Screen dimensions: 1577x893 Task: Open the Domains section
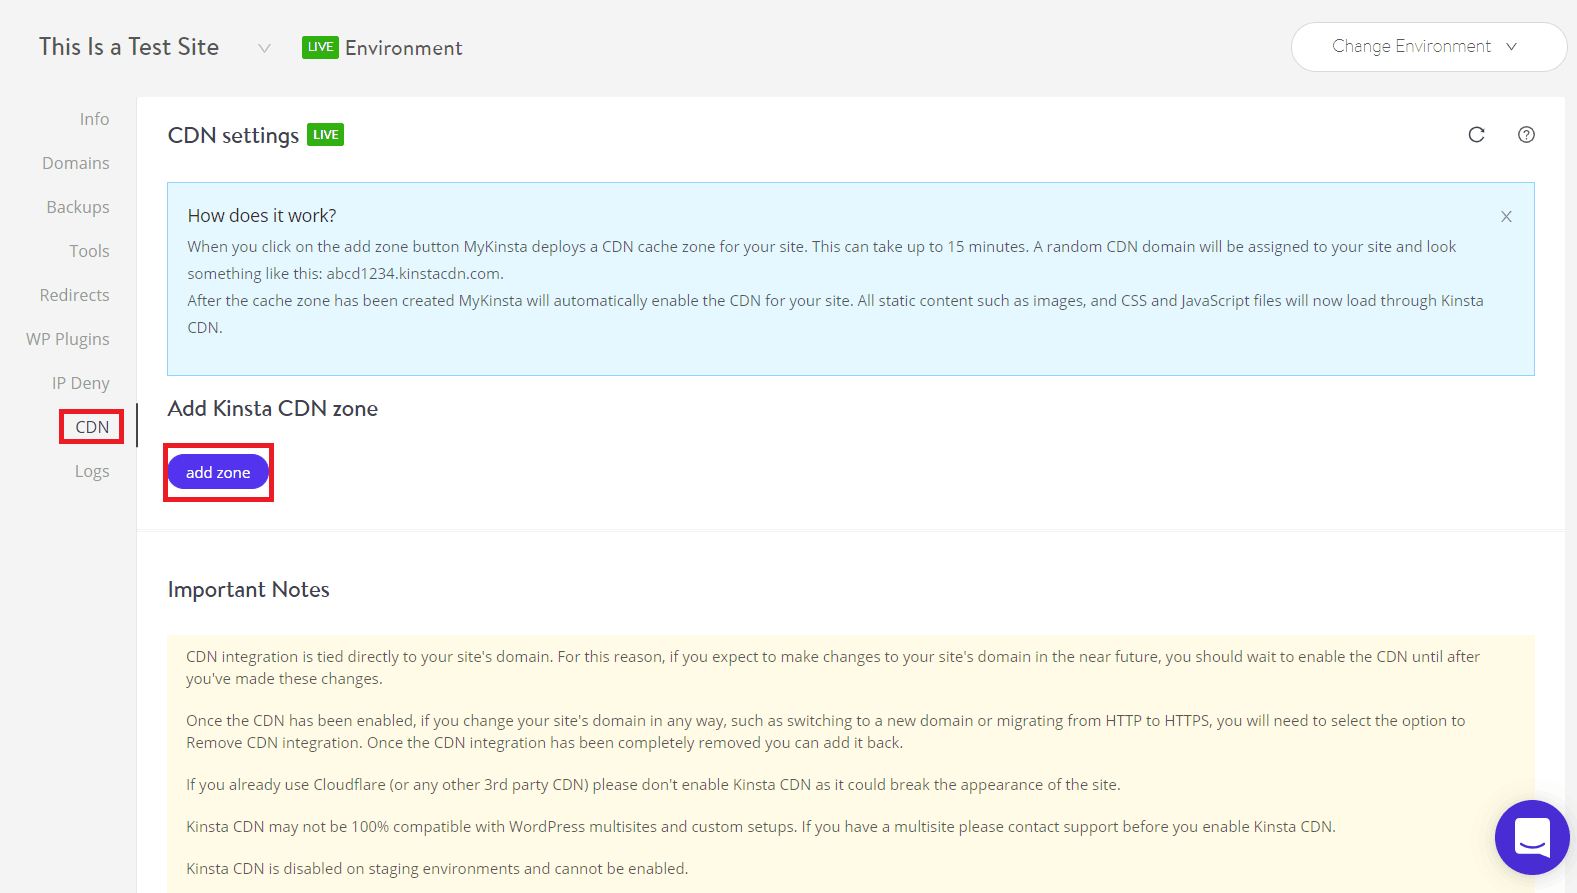click(76, 163)
